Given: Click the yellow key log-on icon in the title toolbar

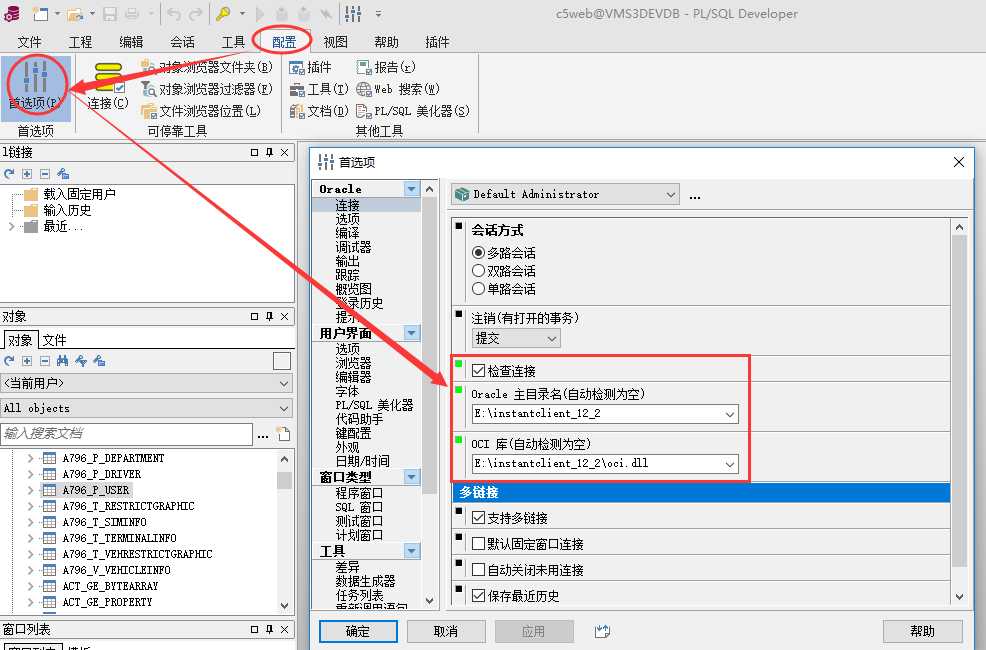Looking at the screenshot, I should click(x=223, y=13).
